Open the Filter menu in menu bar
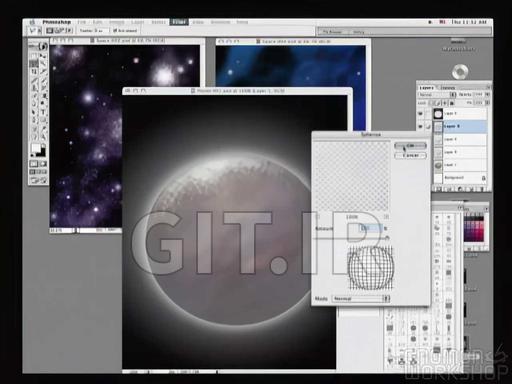This screenshot has height=384, width=512. [x=179, y=22]
